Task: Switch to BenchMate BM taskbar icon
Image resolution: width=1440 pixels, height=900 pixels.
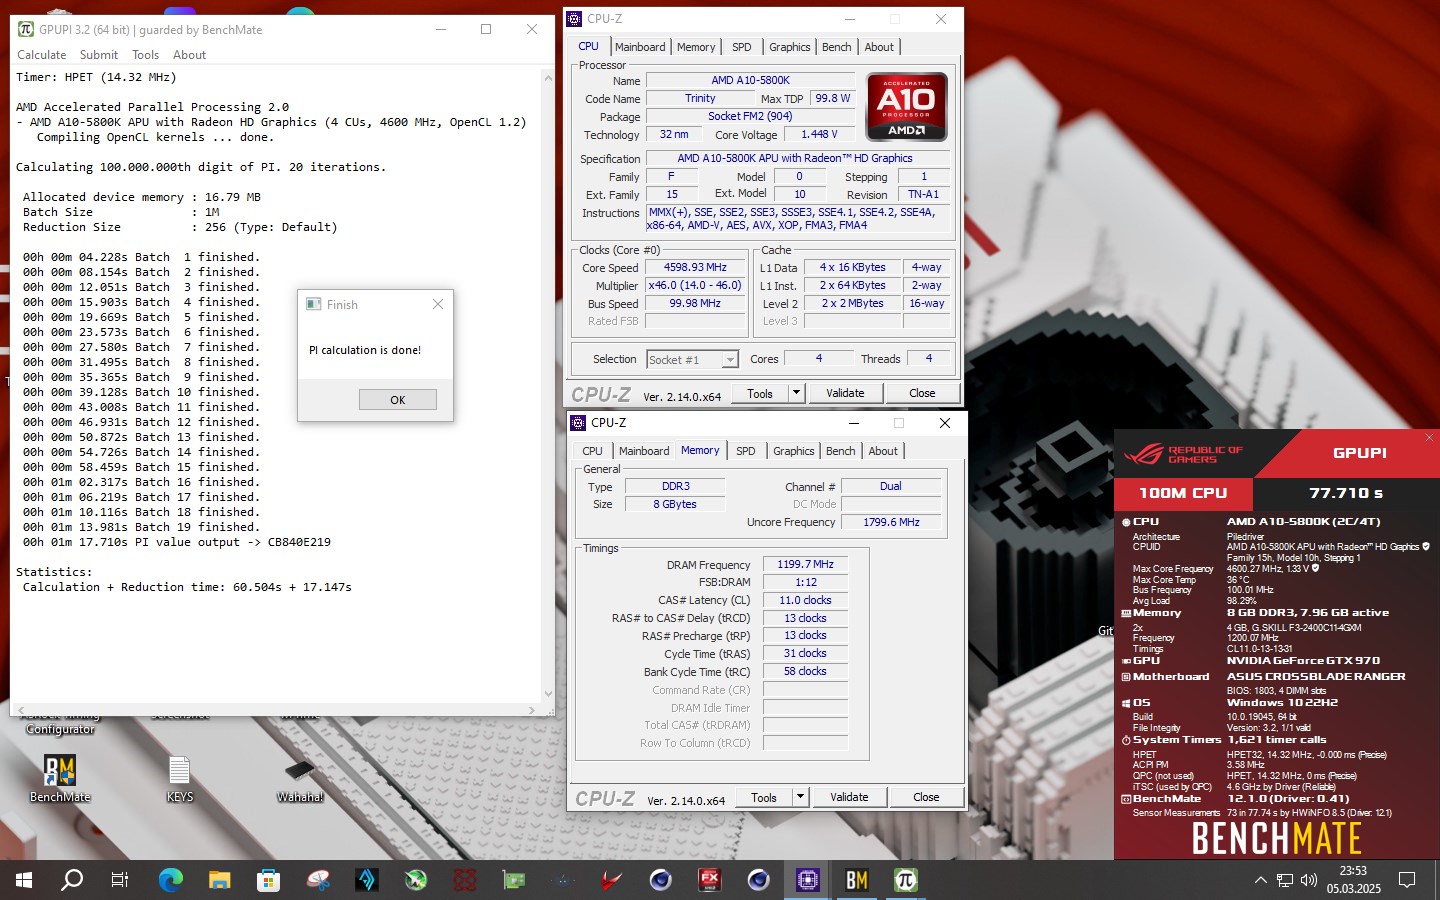Action: tap(857, 880)
